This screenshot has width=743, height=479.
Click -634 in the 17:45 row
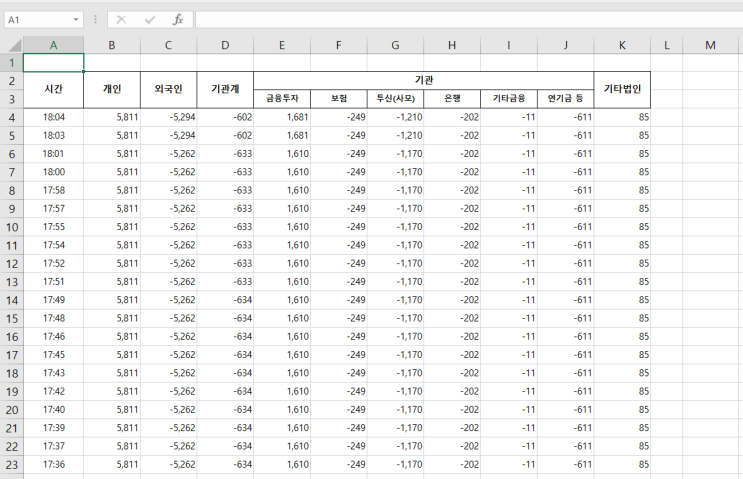point(225,355)
